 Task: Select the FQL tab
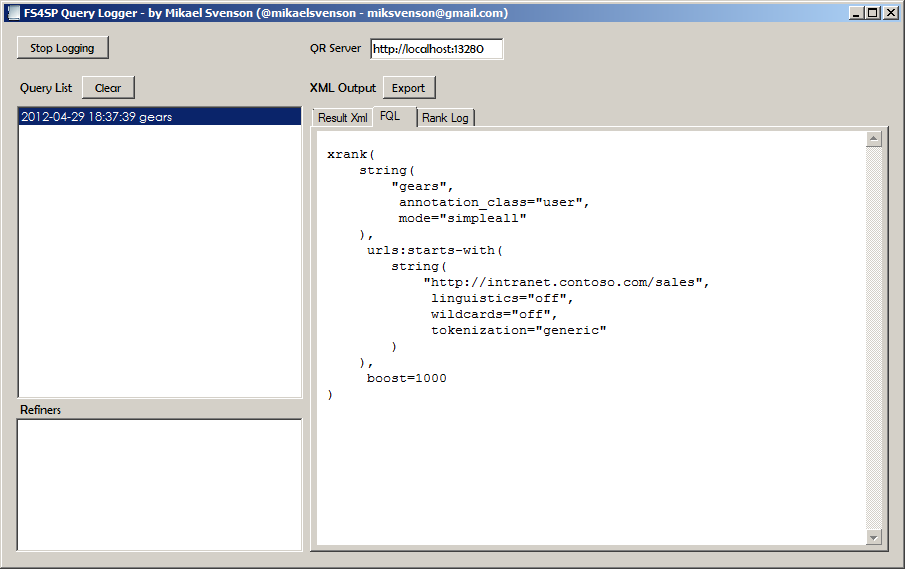pos(394,116)
